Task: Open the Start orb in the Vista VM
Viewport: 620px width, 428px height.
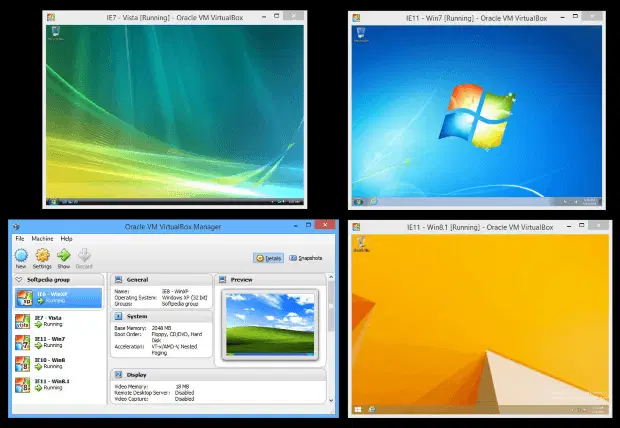Action: pyautogui.click(x=53, y=201)
